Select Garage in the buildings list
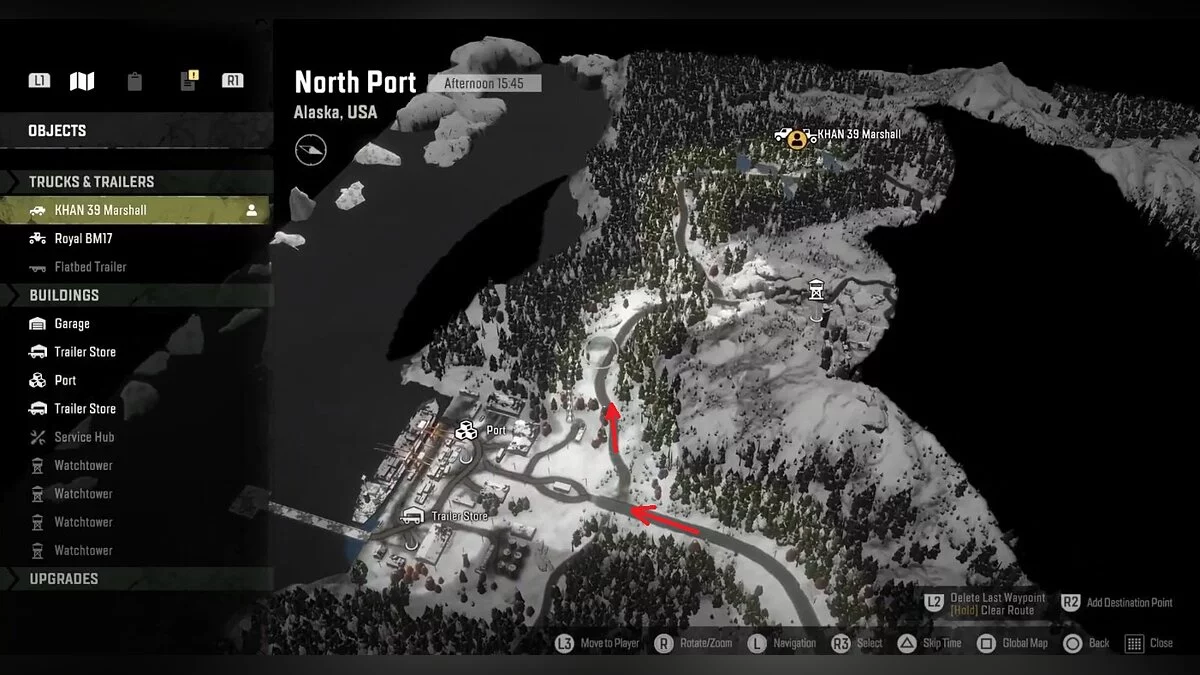The width and height of the screenshot is (1200, 675). pyautogui.click(x=135, y=324)
